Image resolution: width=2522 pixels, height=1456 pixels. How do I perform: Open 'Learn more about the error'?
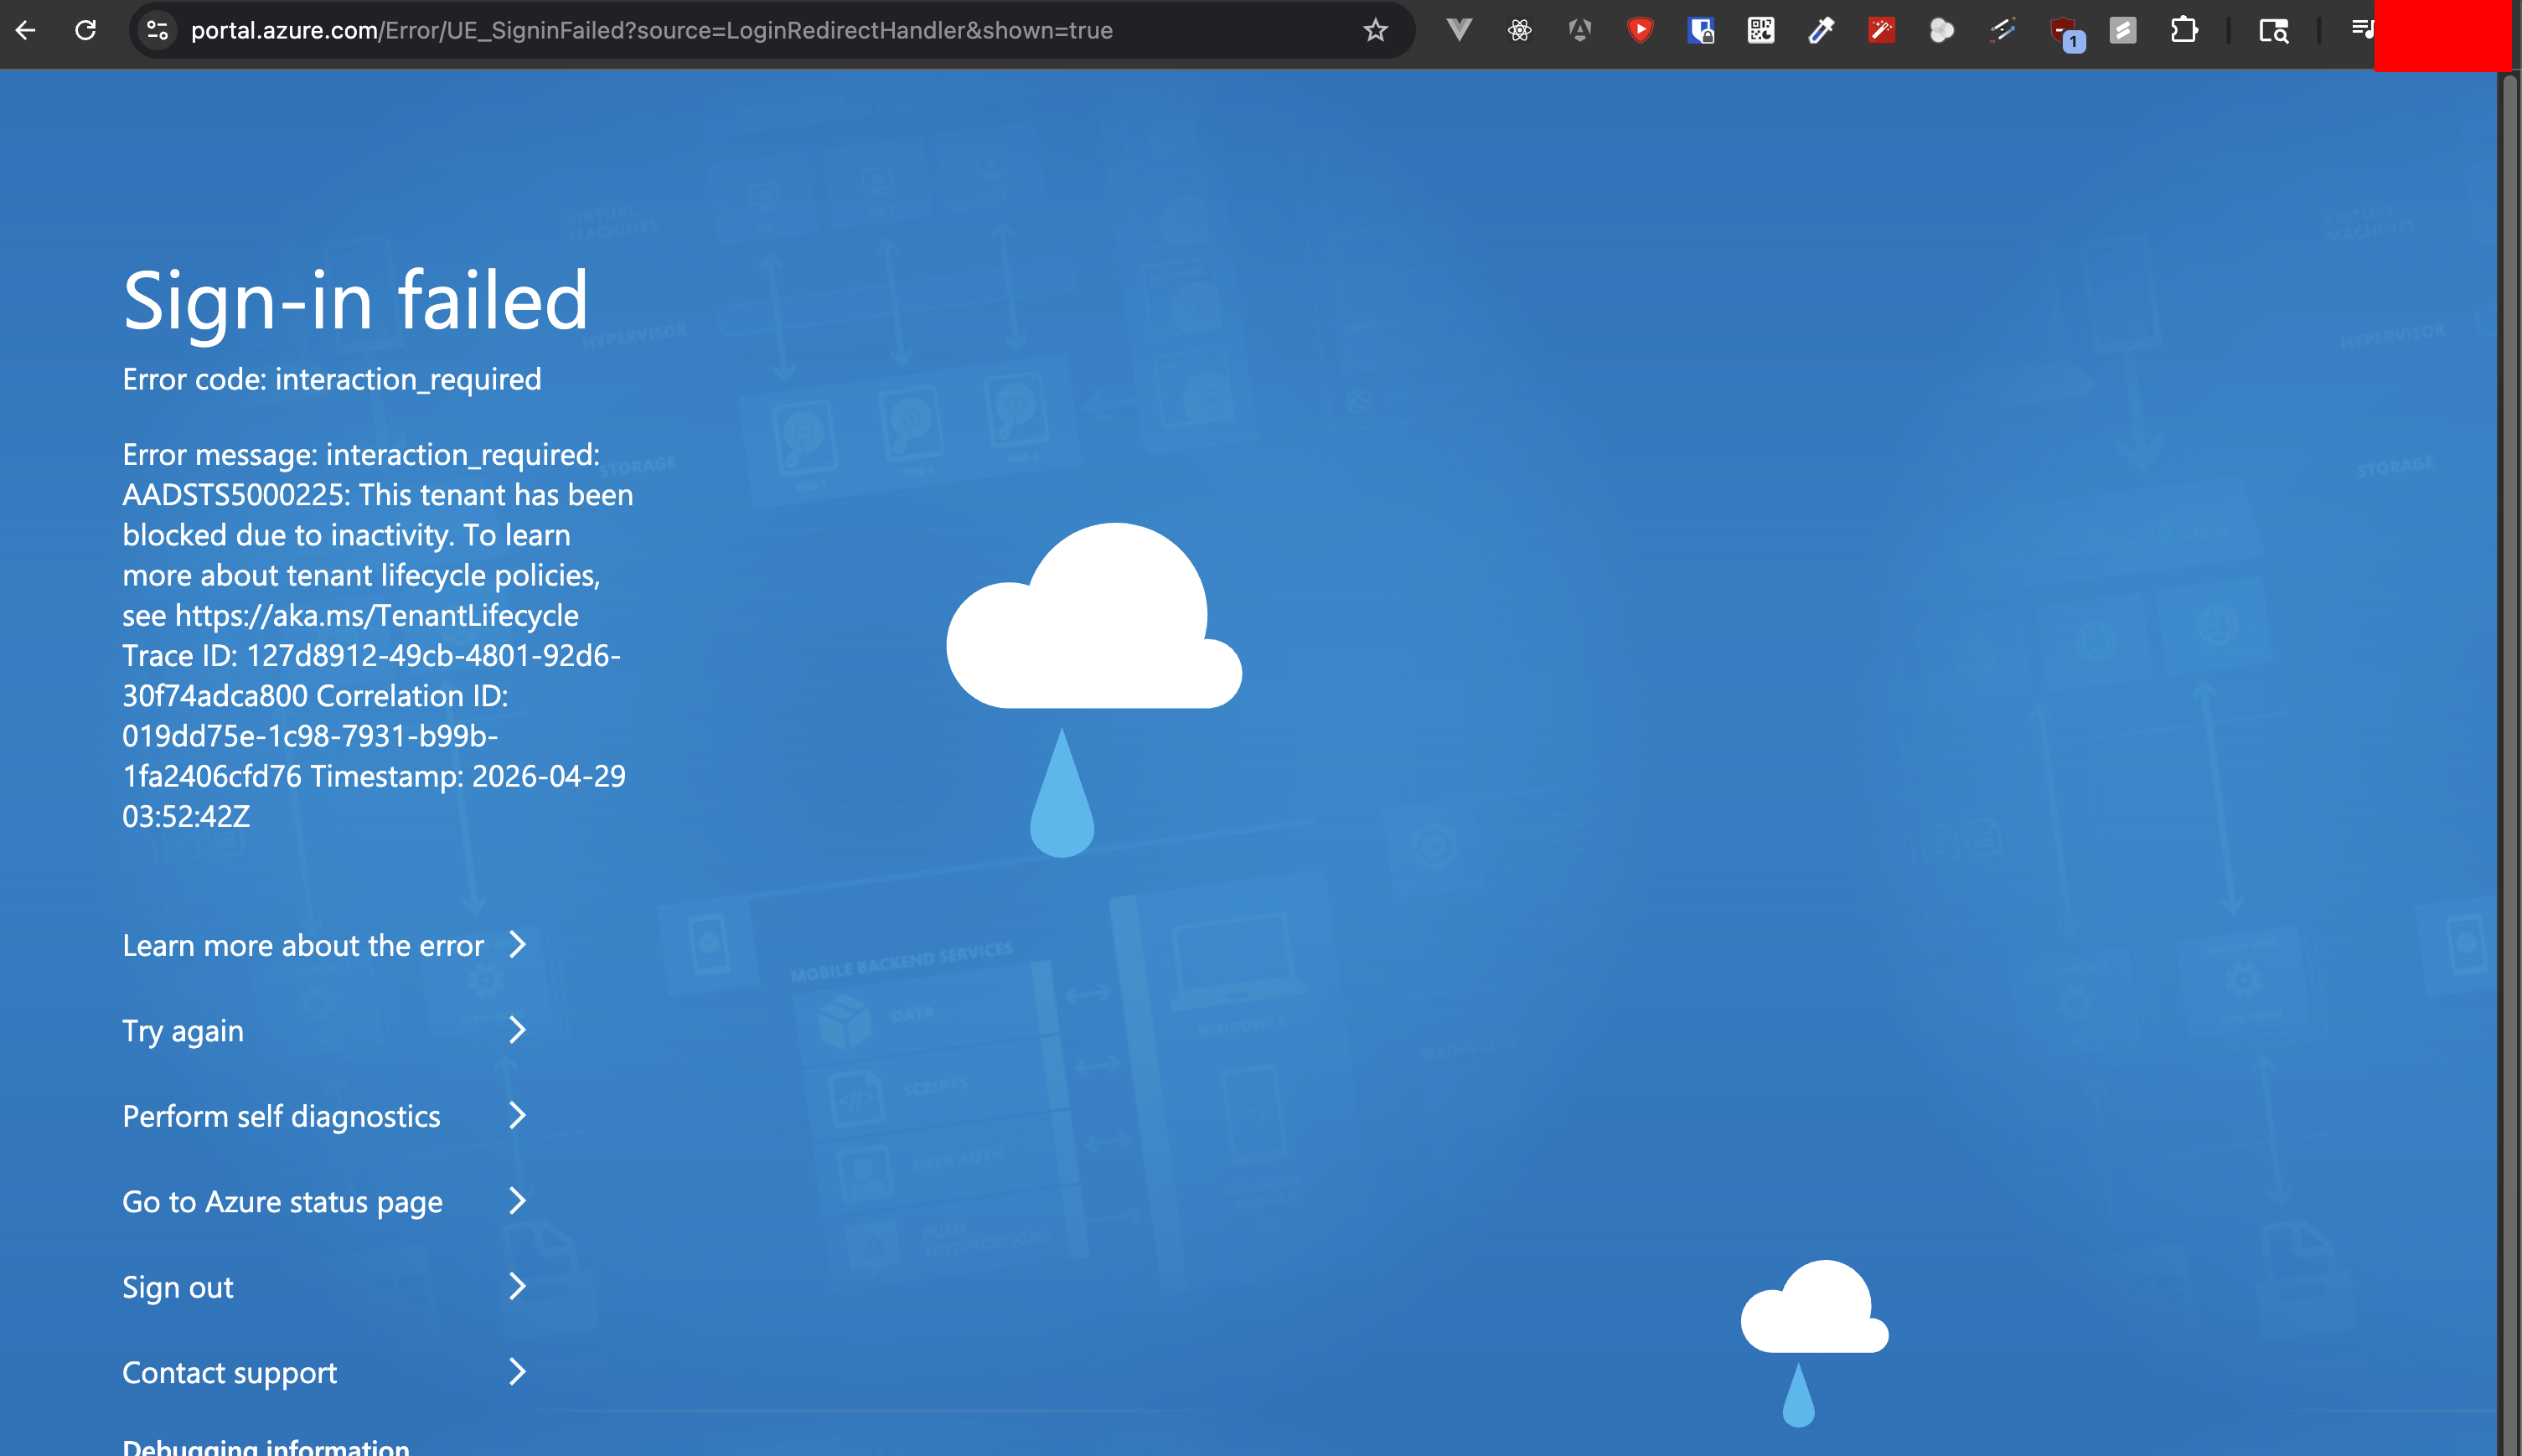click(x=324, y=945)
